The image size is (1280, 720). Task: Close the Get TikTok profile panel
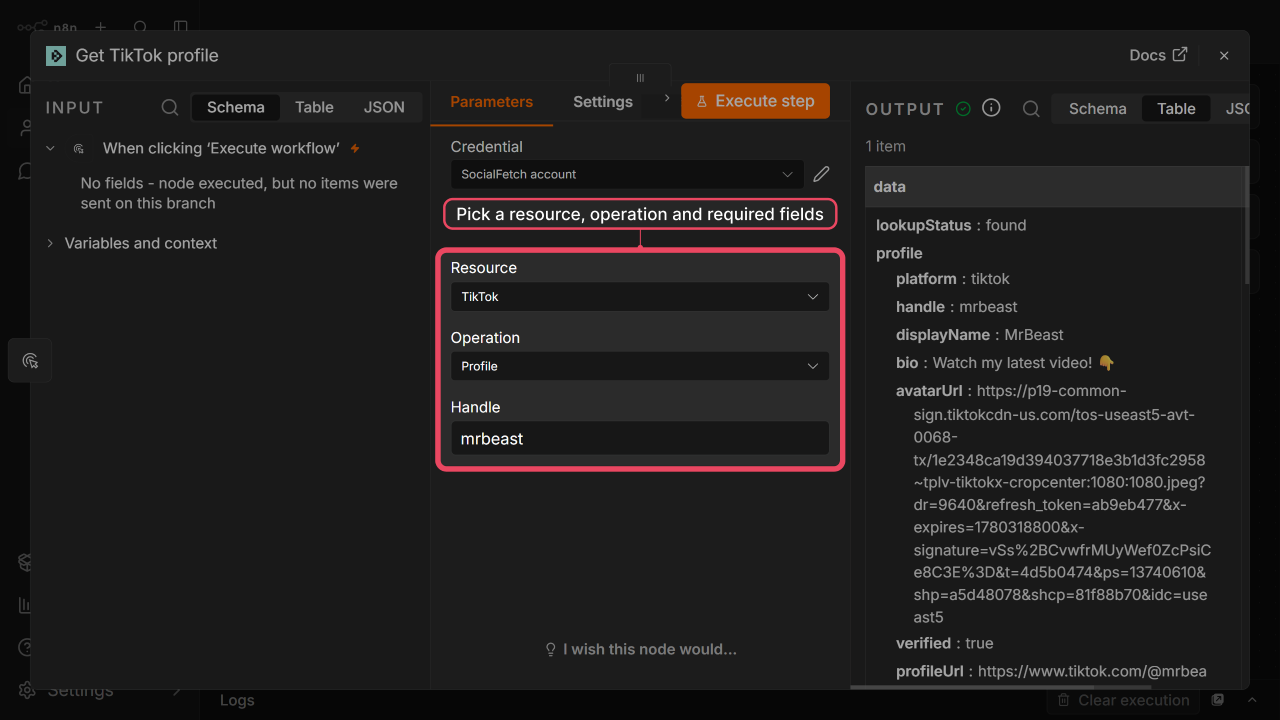1224,56
